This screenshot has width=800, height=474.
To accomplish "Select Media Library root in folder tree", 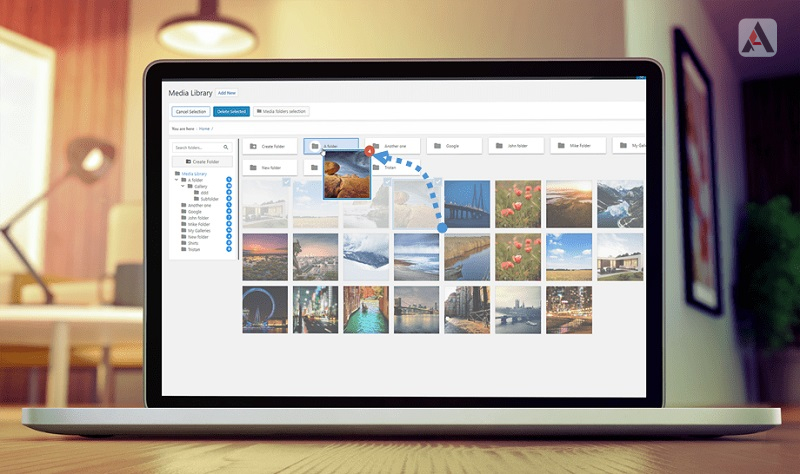I will click(193, 173).
